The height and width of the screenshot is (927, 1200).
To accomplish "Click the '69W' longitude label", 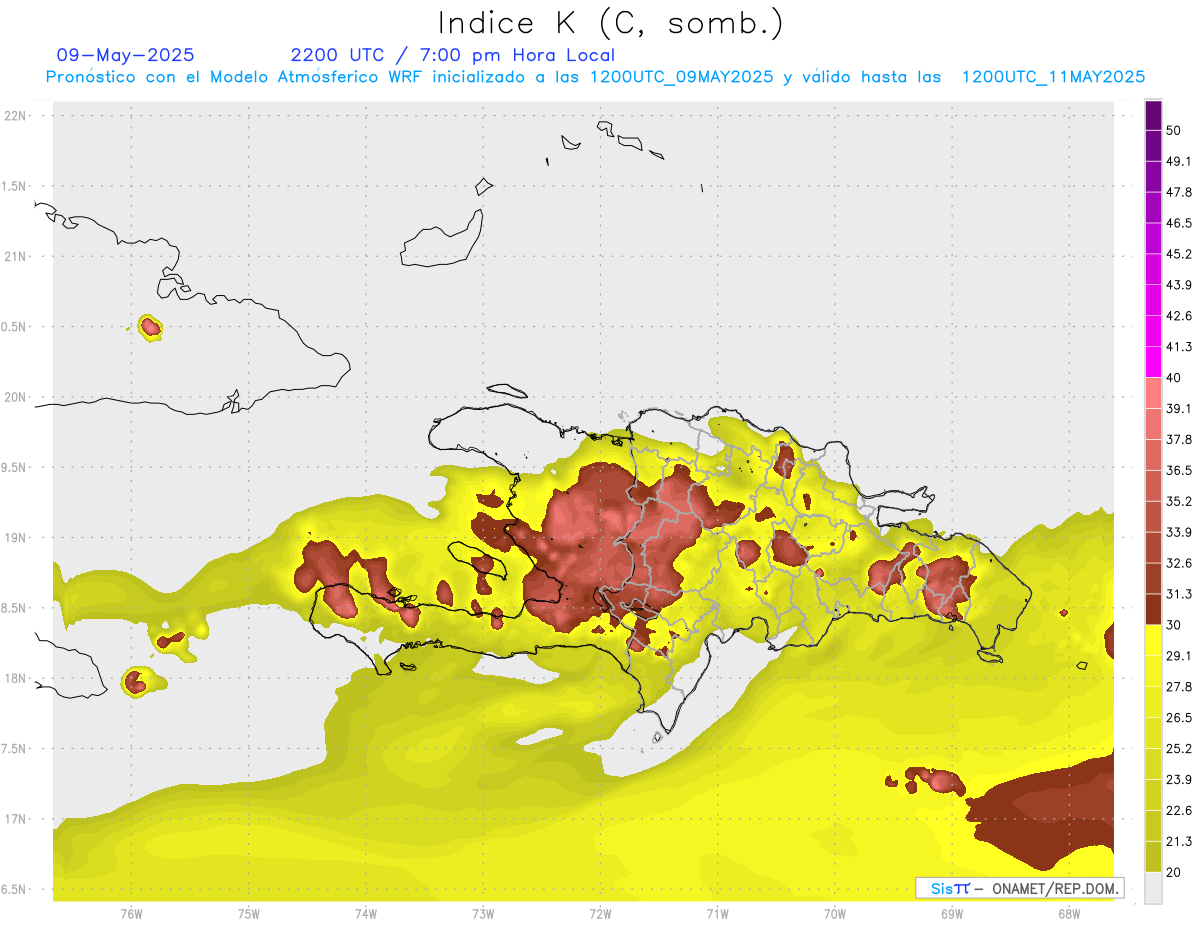I will pyautogui.click(x=951, y=913).
